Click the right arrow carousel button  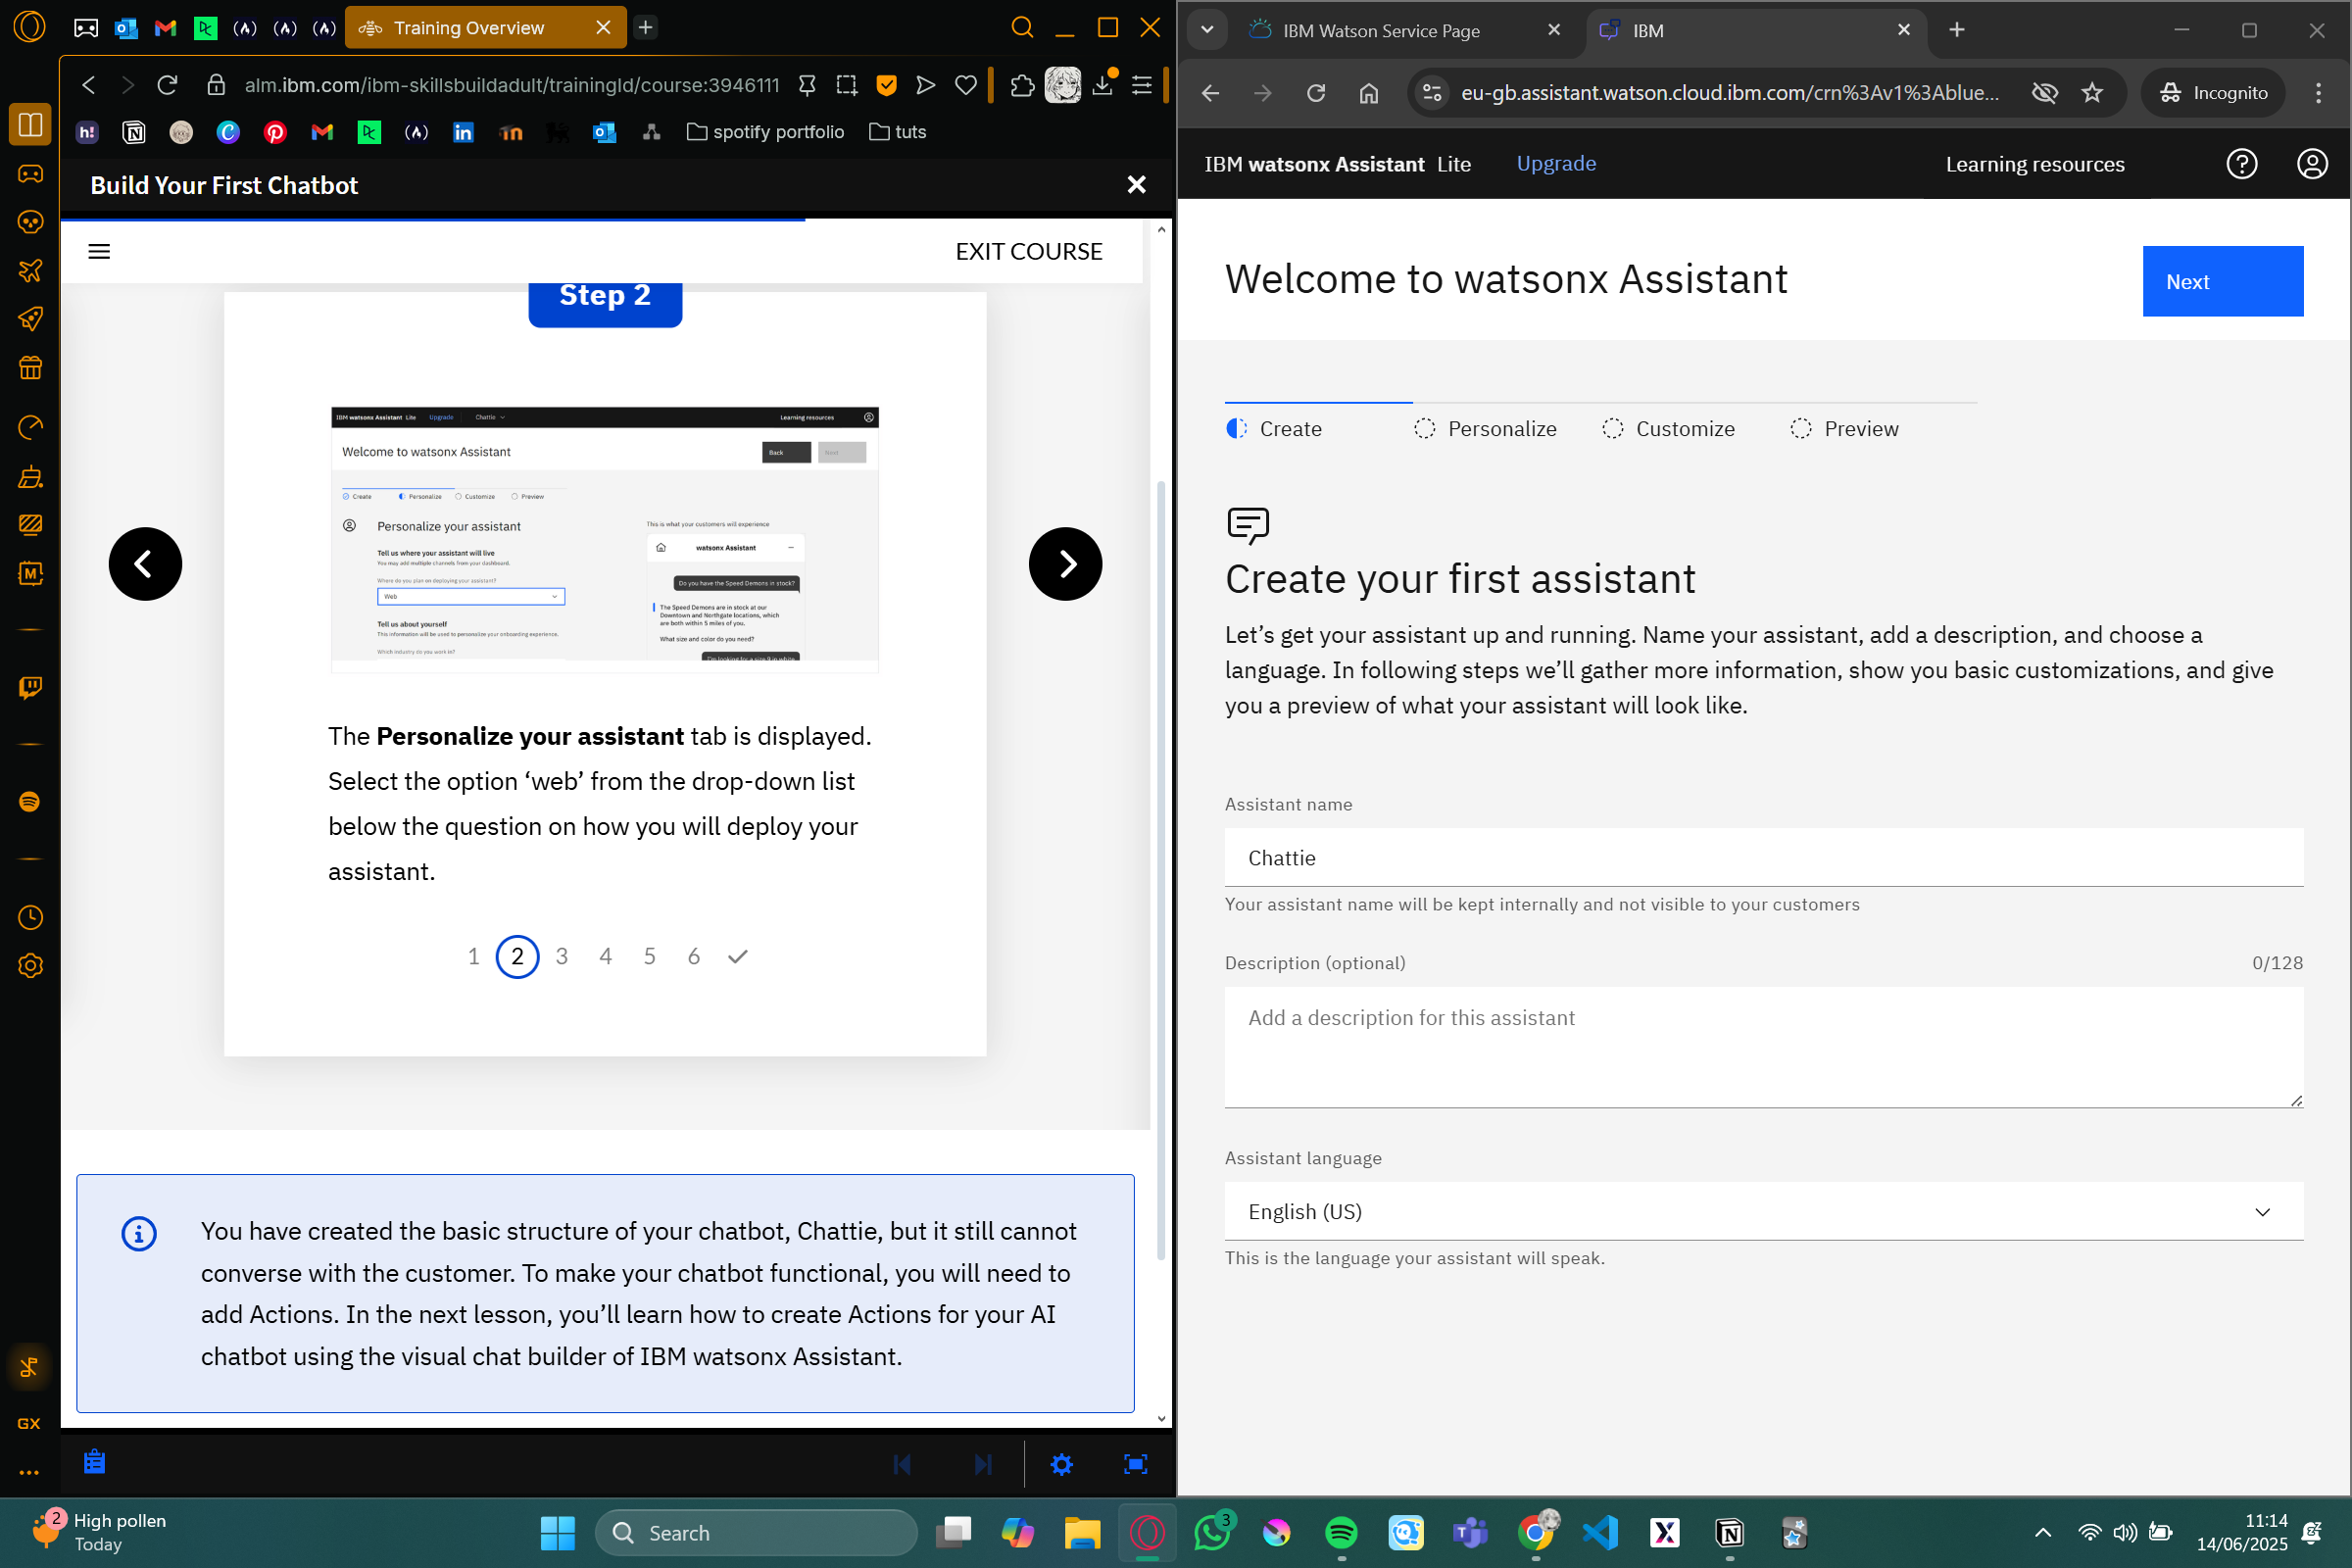[x=1065, y=564]
